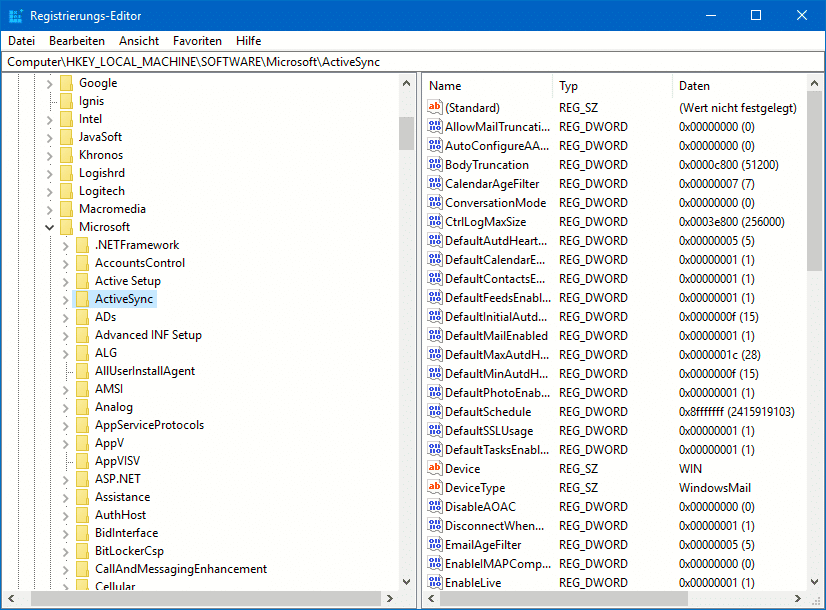
Task: Select the CtrlLogMaxSize binary icon
Action: [x=435, y=221]
